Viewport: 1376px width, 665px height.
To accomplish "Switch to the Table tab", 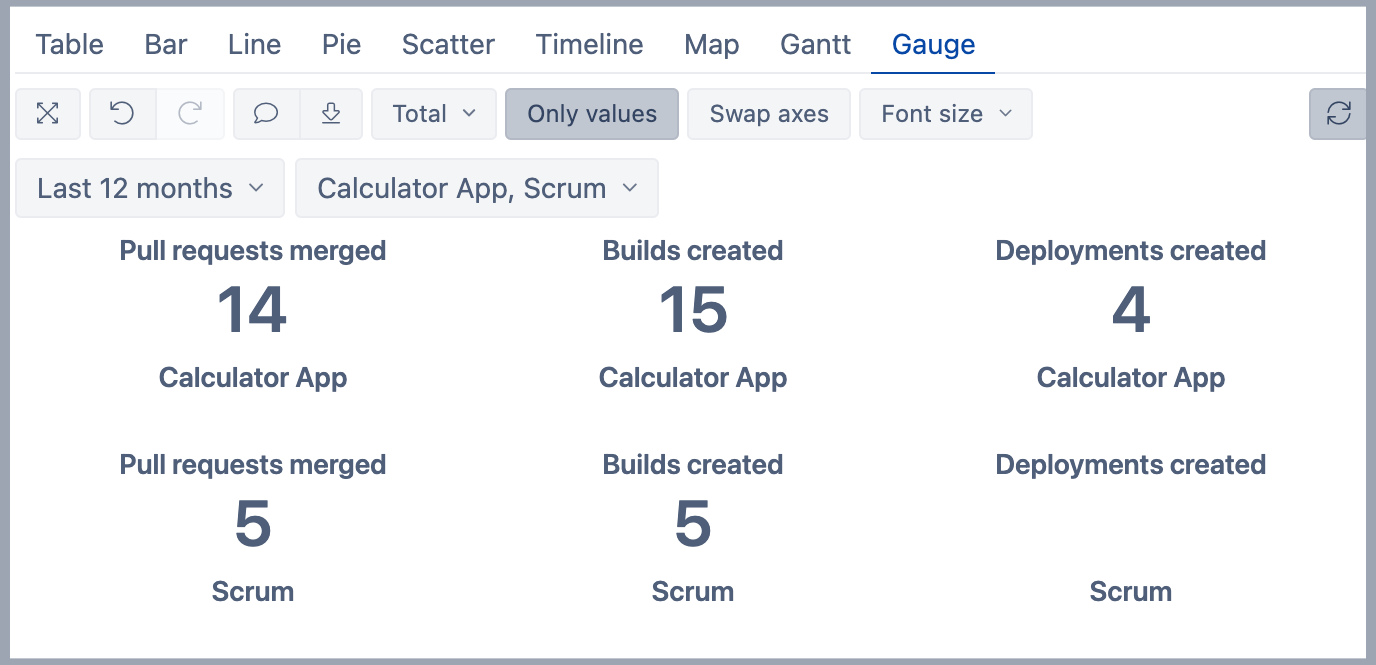I will [70, 45].
